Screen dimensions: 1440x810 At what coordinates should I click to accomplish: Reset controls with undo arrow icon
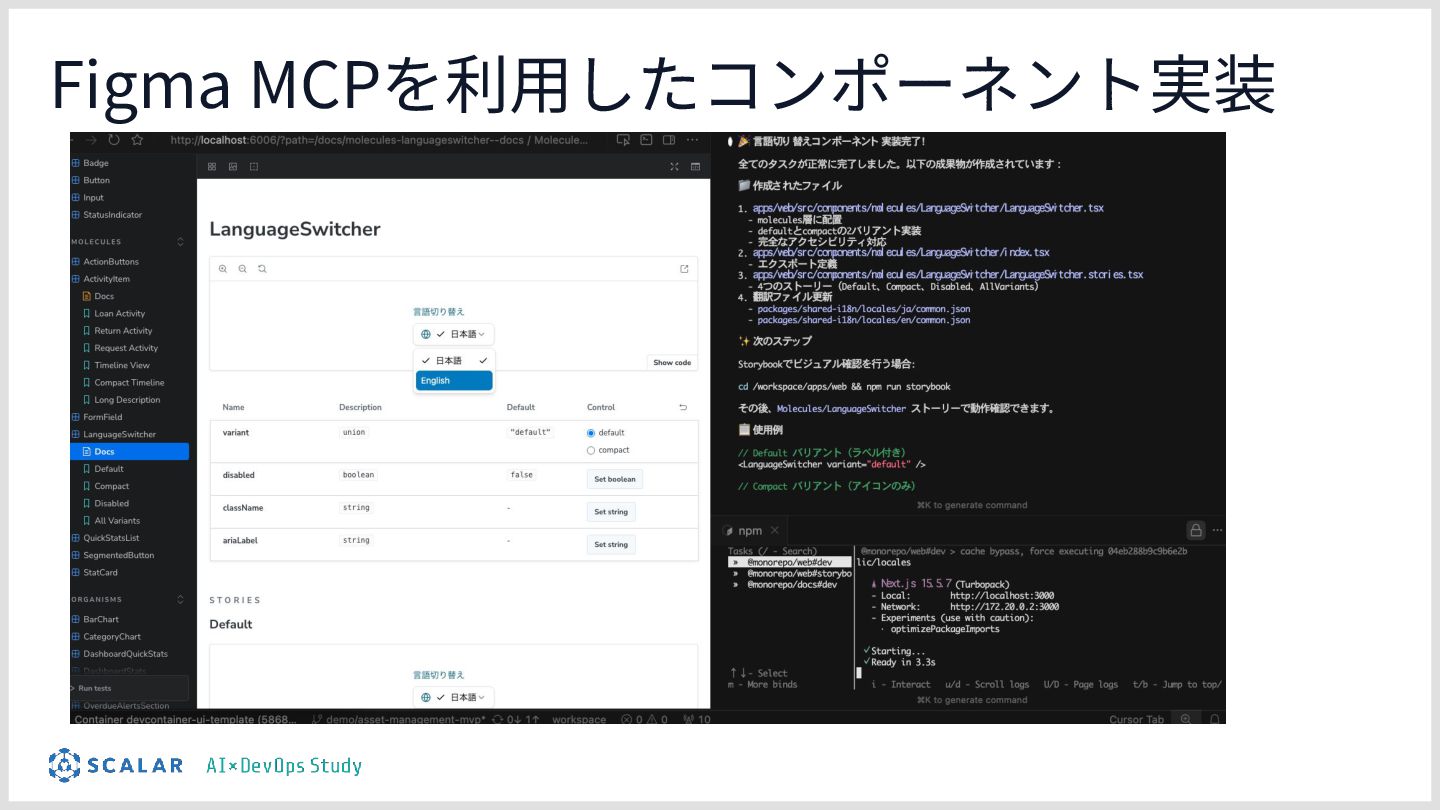683,407
